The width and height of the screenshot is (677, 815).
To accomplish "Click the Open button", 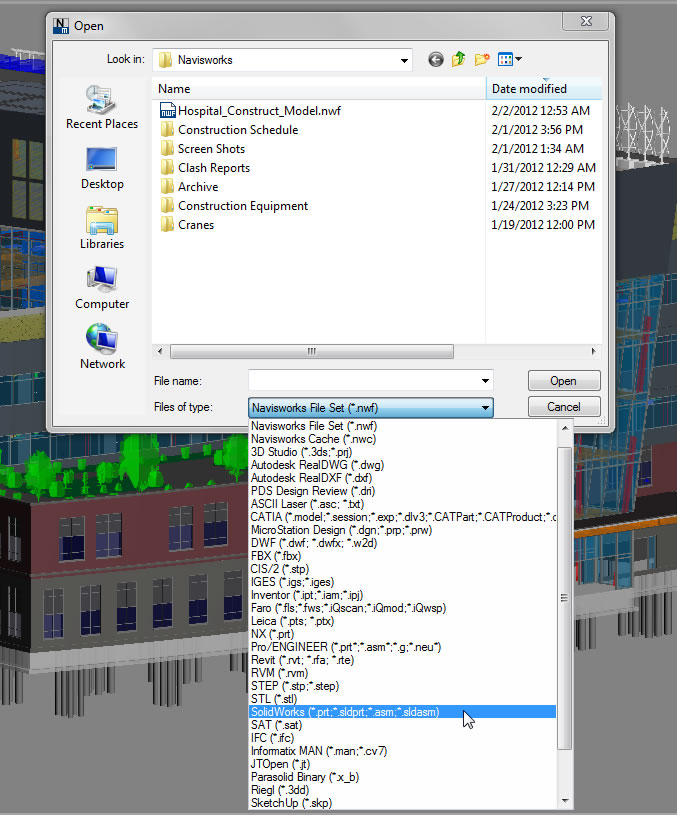I will coord(564,381).
